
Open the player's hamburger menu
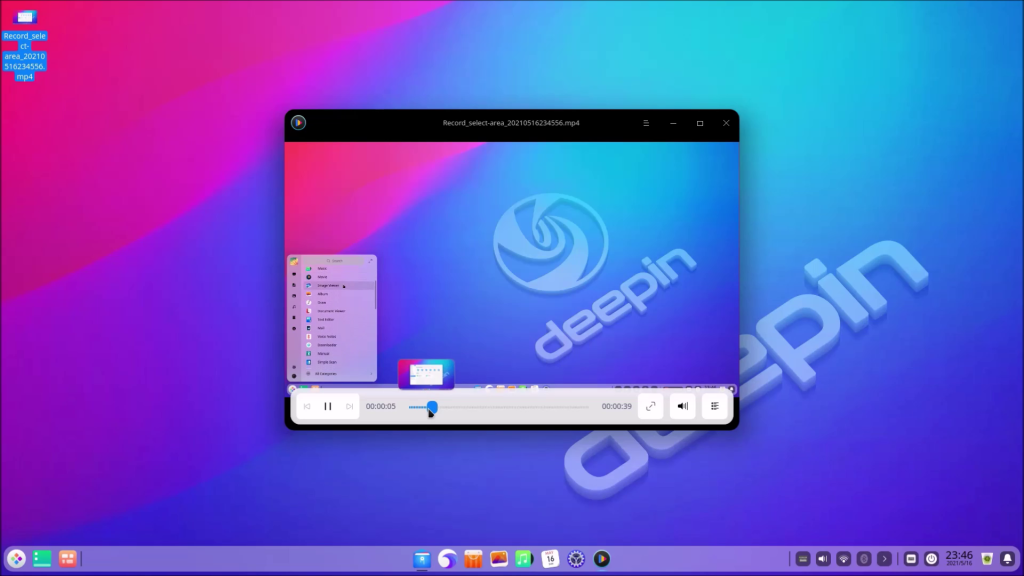[x=646, y=123]
